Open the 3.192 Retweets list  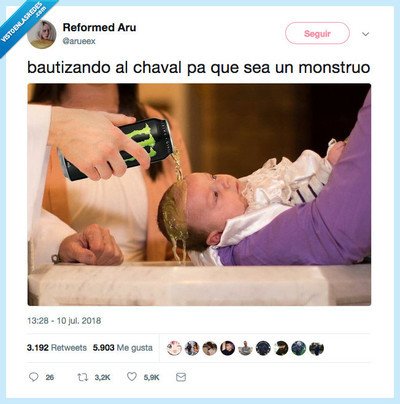57,348
